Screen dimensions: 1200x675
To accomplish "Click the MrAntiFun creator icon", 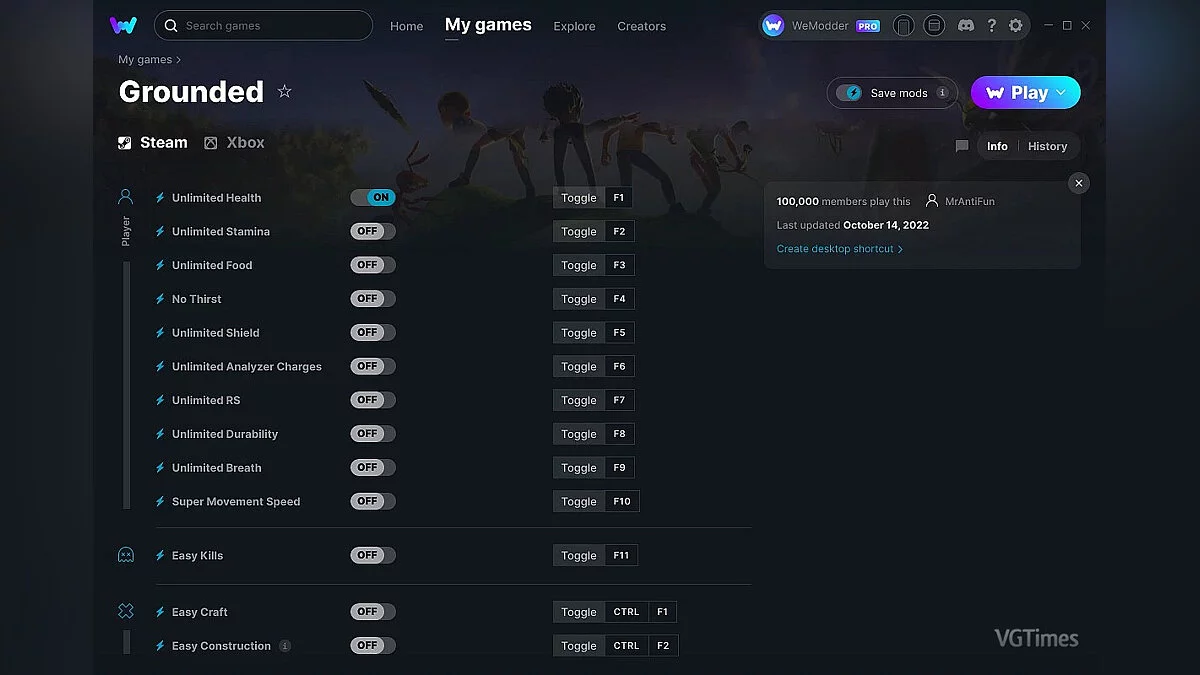I will (932, 201).
